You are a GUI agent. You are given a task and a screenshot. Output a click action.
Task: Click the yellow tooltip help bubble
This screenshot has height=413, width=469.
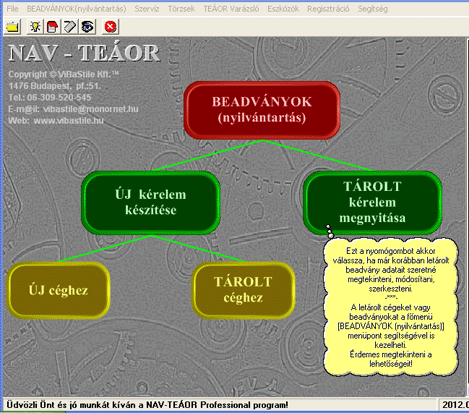pyautogui.click(x=391, y=307)
